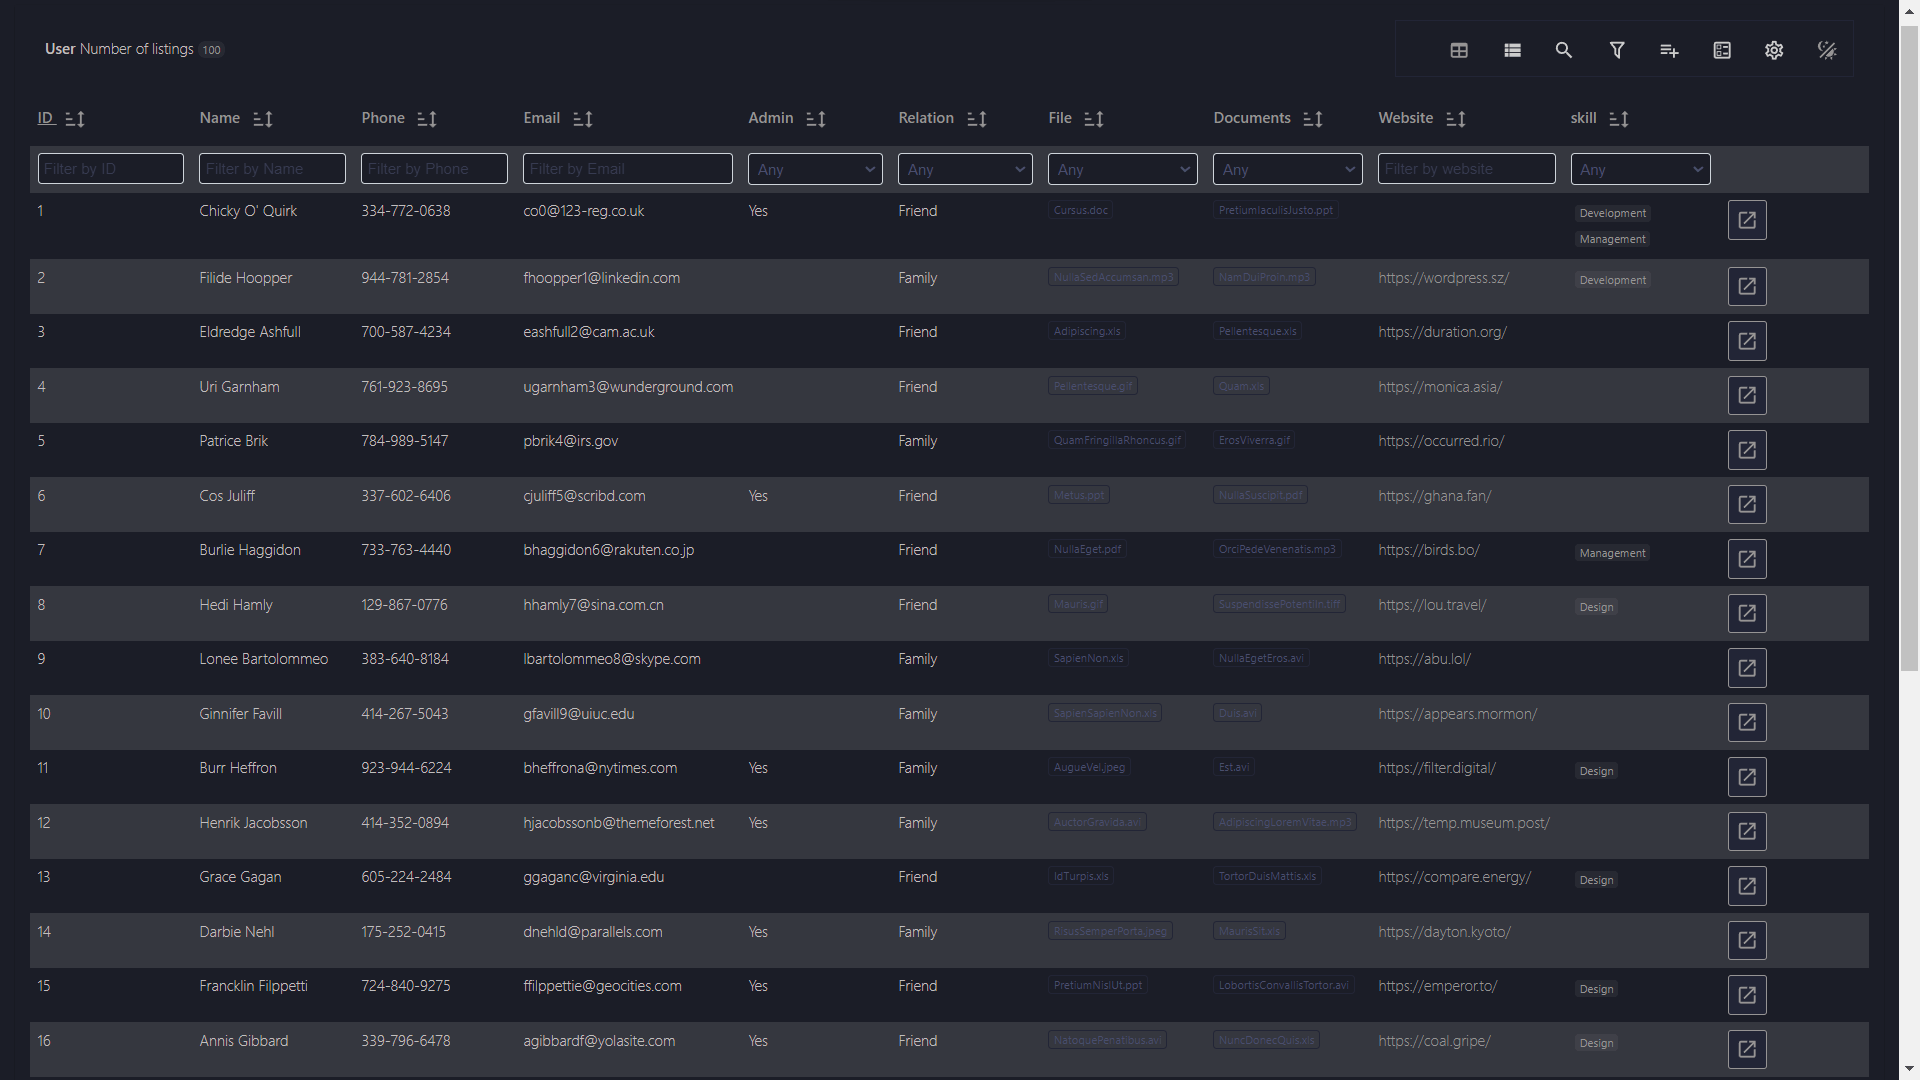Switch to table grid view icon
1920x1080 pixels.
[x=1459, y=50]
